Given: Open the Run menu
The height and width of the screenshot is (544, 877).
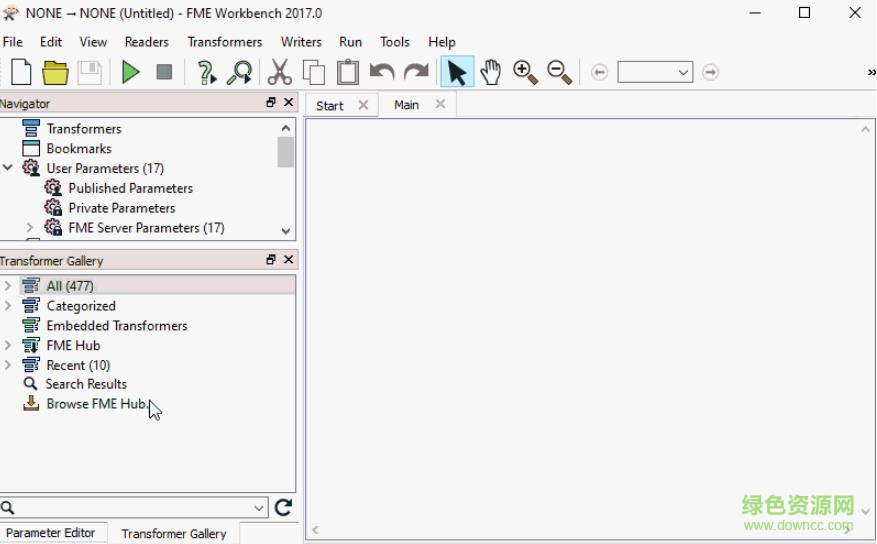Looking at the screenshot, I should pyautogui.click(x=350, y=42).
